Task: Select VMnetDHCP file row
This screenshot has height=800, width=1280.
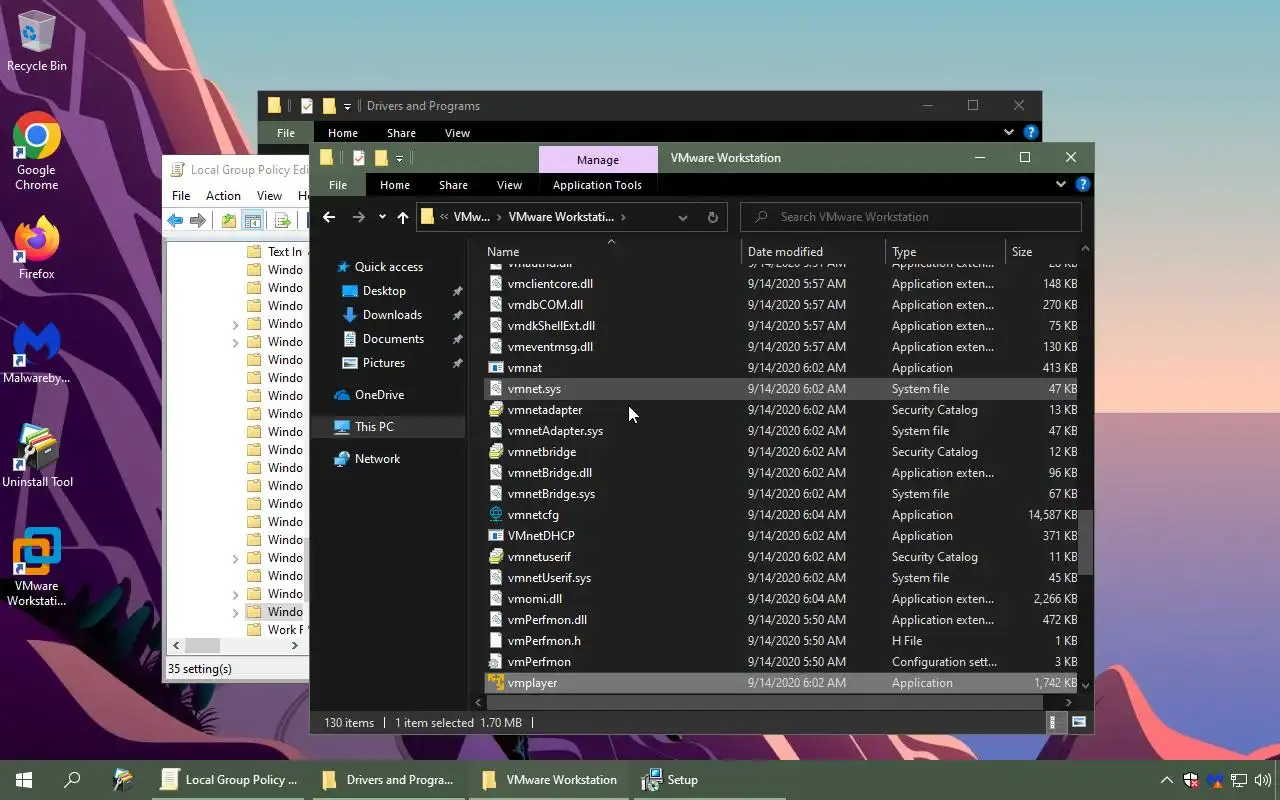Action: click(781, 536)
